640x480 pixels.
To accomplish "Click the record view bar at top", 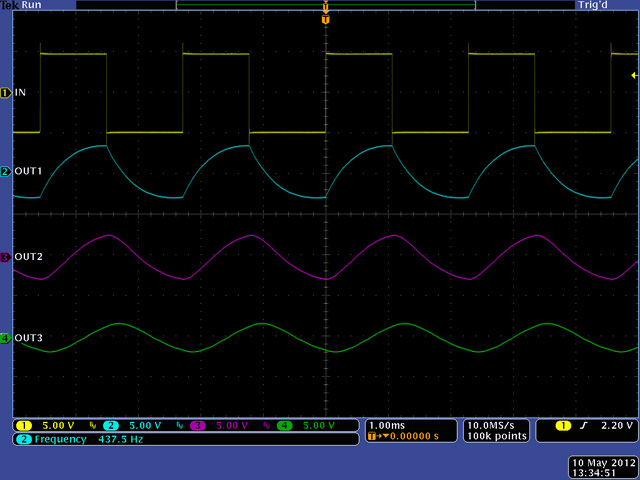I will [325, 5].
